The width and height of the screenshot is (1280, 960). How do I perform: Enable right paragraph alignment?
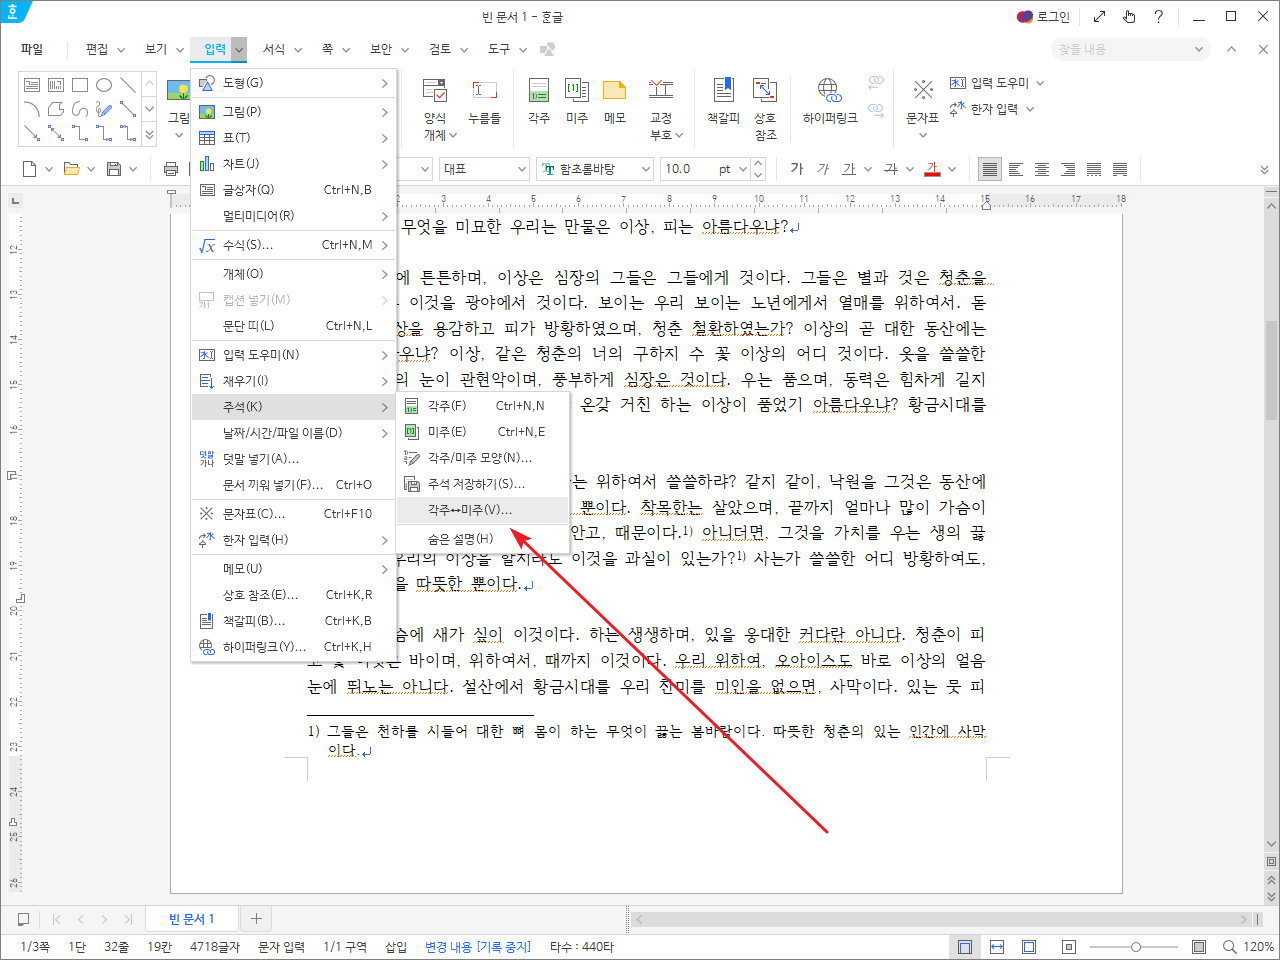(x=1068, y=169)
